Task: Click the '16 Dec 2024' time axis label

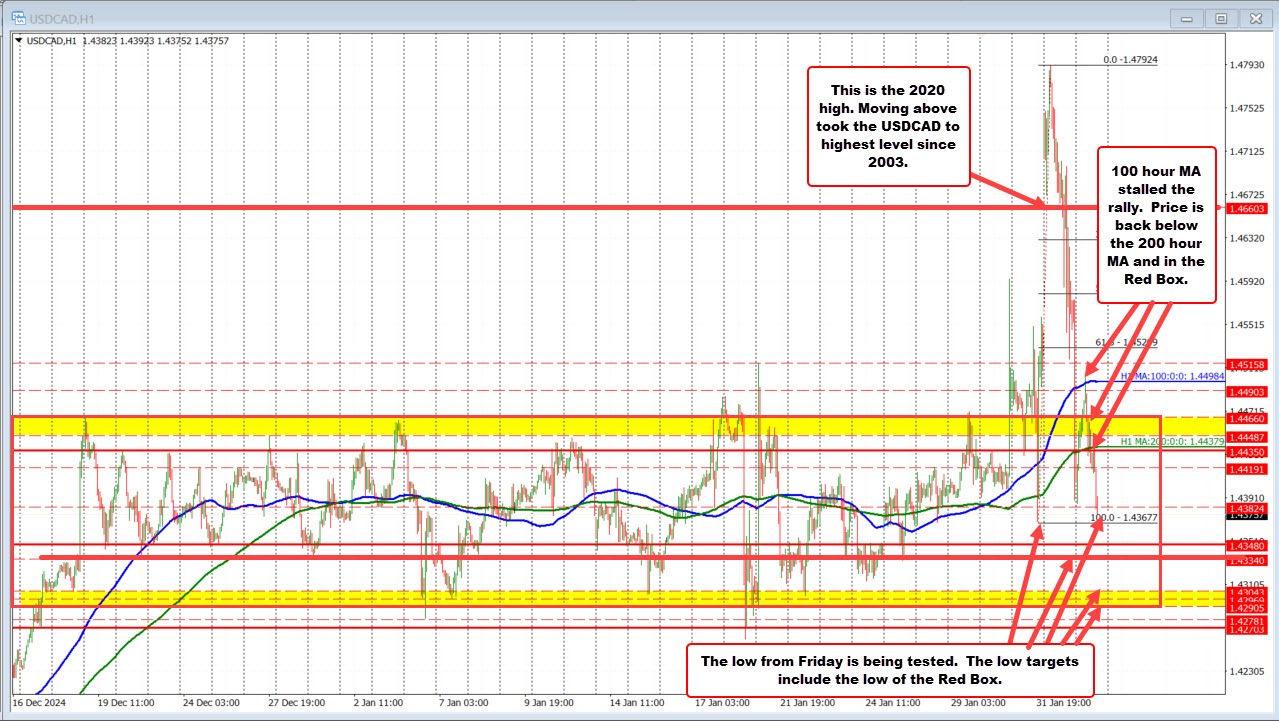Action: tap(38, 704)
